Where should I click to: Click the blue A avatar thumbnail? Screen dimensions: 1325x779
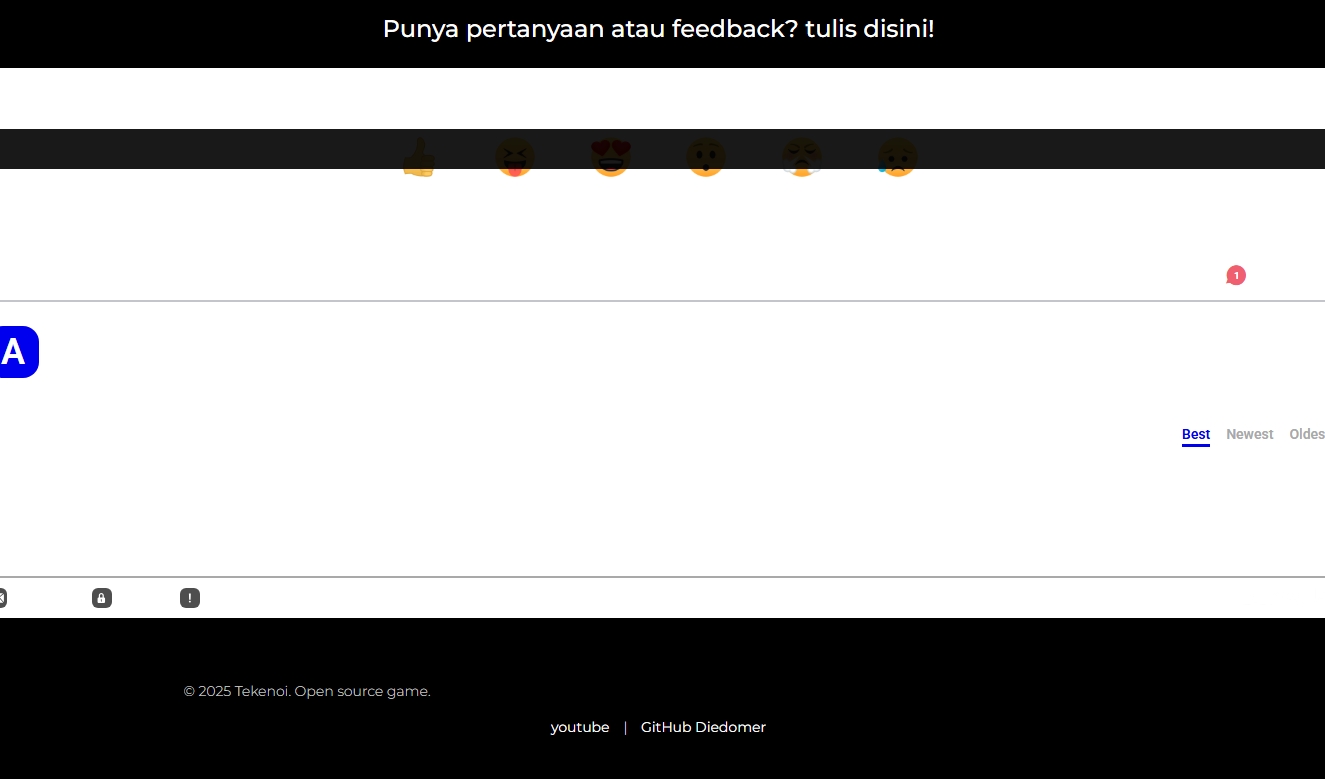click(x=13, y=351)
